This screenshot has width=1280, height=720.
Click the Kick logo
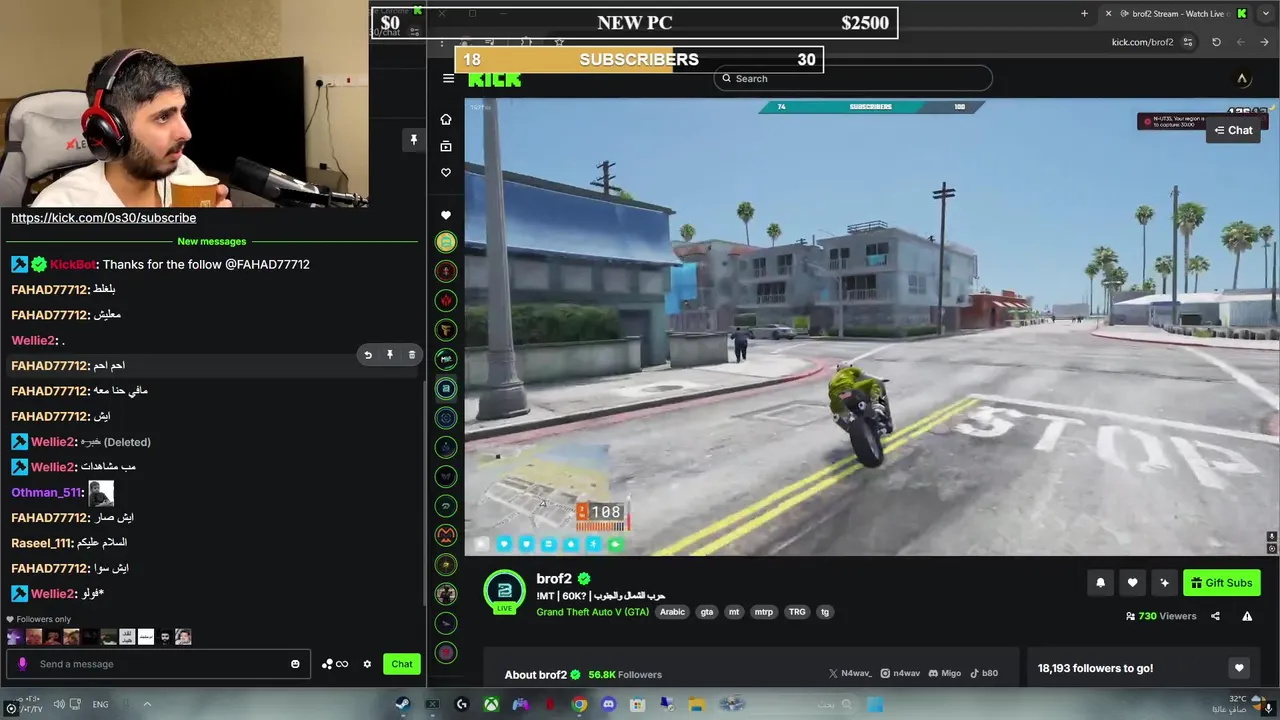click(x=495, y=79)
